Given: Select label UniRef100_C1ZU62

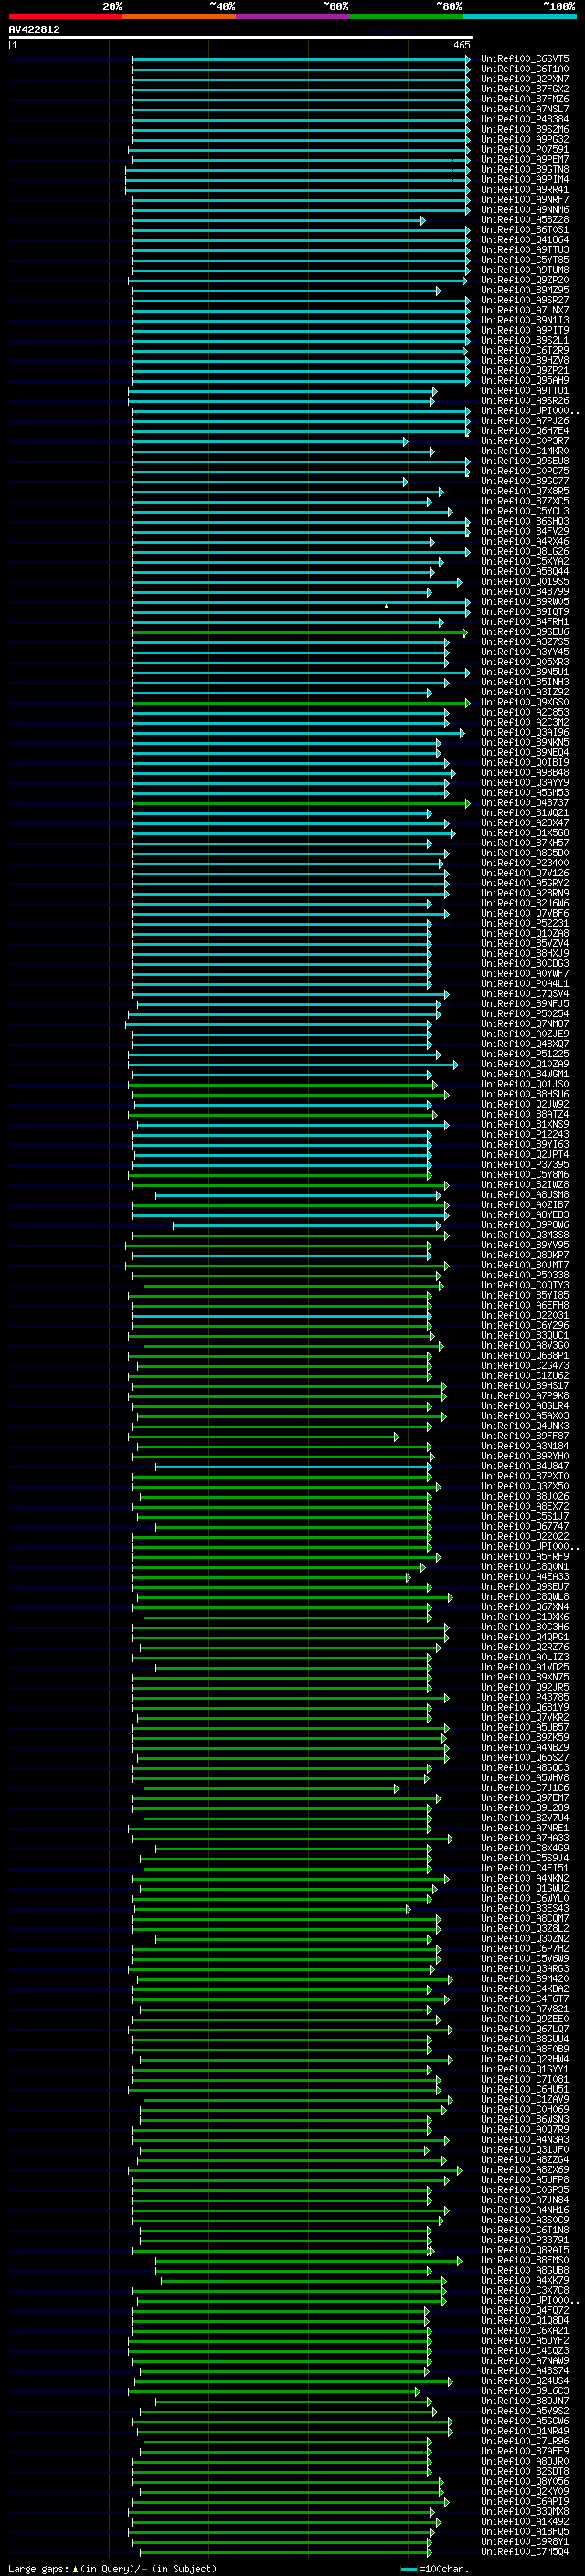Looking at the screenshot, I should [x=525, y=1376].
